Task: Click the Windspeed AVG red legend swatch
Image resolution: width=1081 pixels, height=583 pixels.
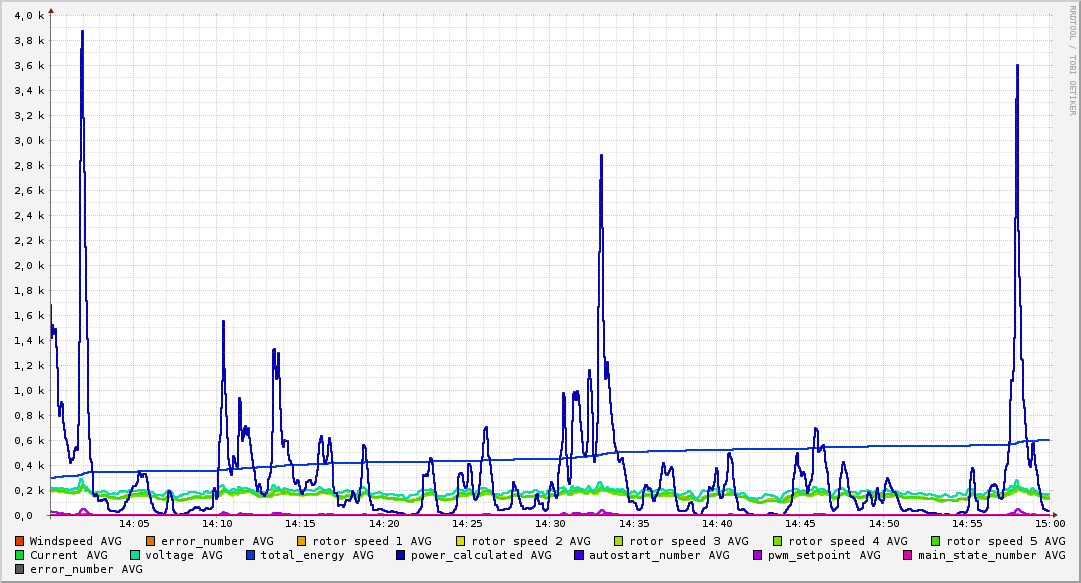Action: [19, 542]
